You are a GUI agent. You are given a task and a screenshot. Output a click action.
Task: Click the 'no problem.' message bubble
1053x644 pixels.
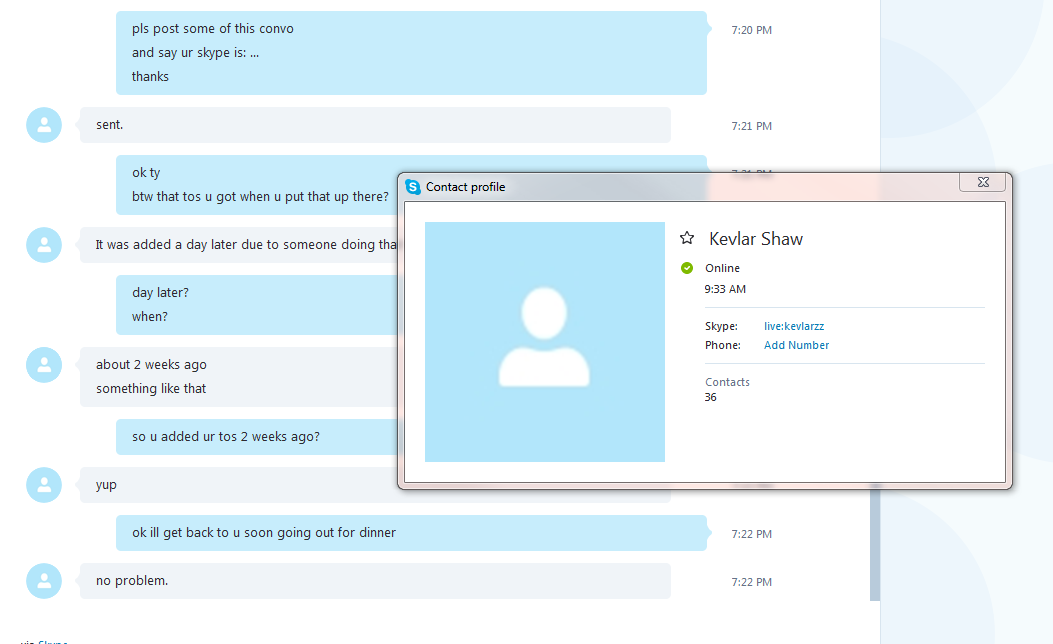(375, 581)
